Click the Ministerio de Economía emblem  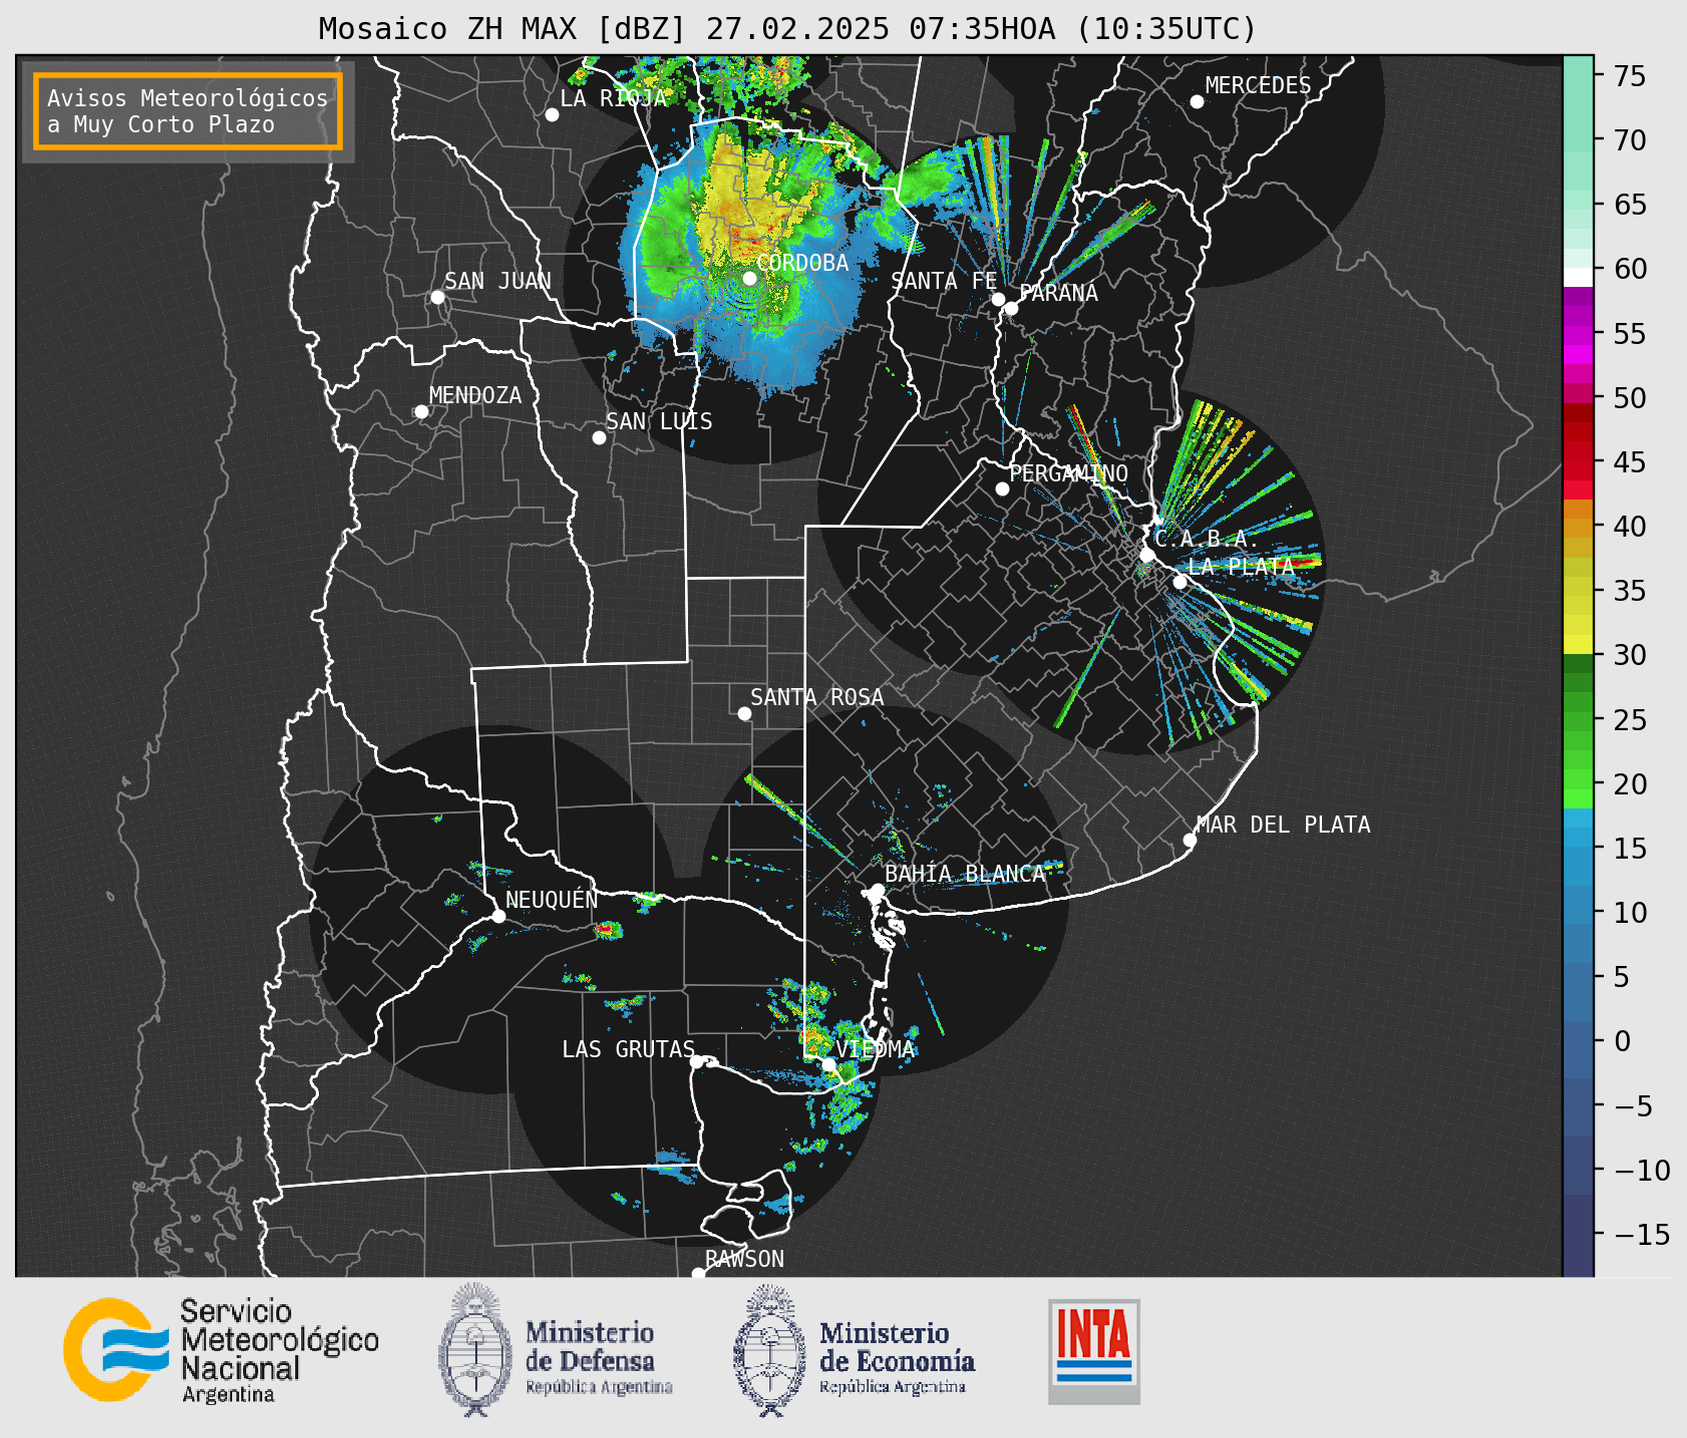tap(768, 1351)
